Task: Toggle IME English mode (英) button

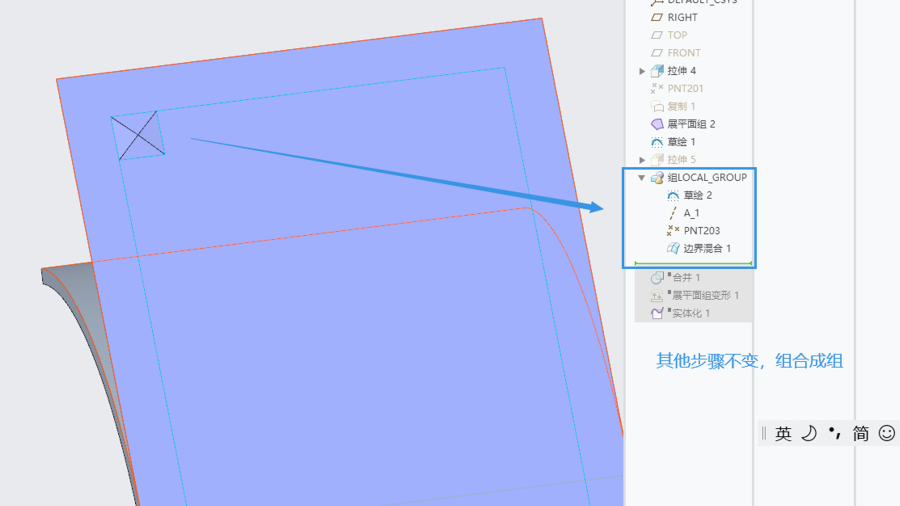Action: coord(783,433)
